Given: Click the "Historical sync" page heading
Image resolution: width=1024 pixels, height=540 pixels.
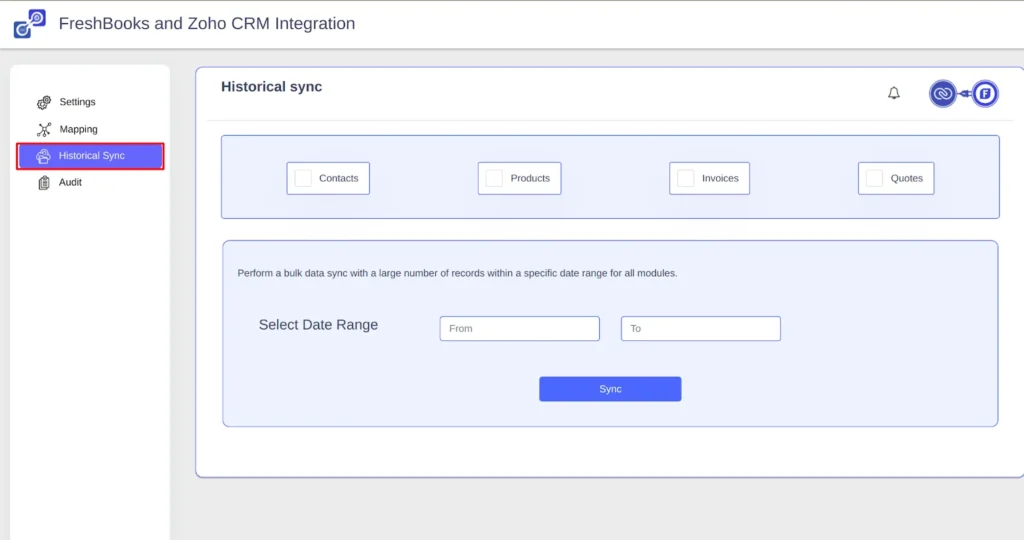Looking at the screenshot, I should [272, 87].
